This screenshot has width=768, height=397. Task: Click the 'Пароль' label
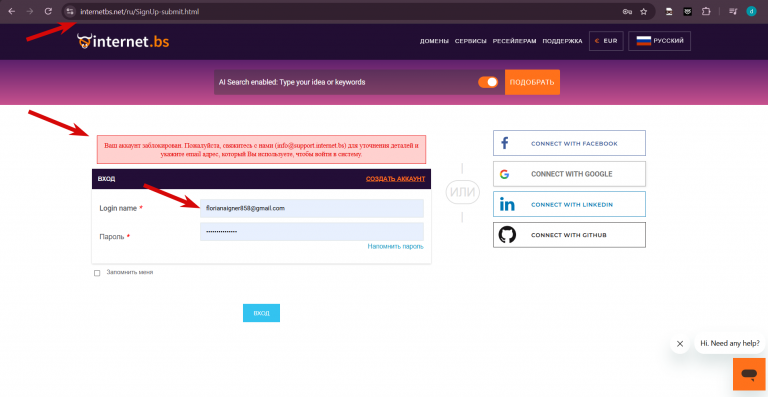point(111,236)
